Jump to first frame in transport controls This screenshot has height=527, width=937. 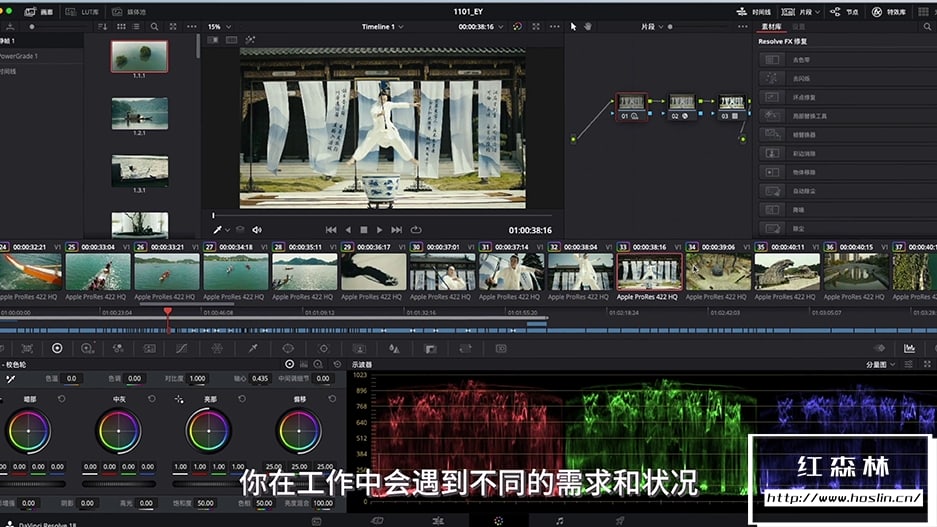pyautogui.click(x=331, y=230)
